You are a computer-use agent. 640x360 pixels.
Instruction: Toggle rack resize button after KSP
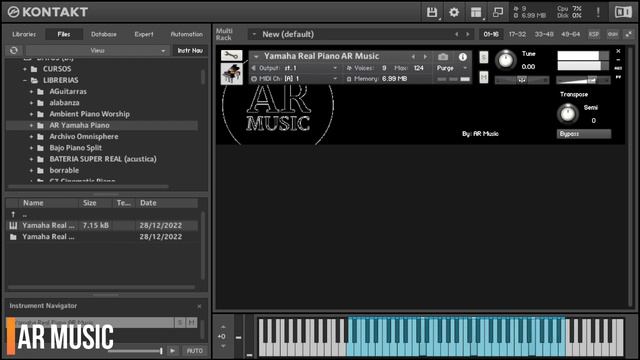pyautogui.click(x=629, y=34)
